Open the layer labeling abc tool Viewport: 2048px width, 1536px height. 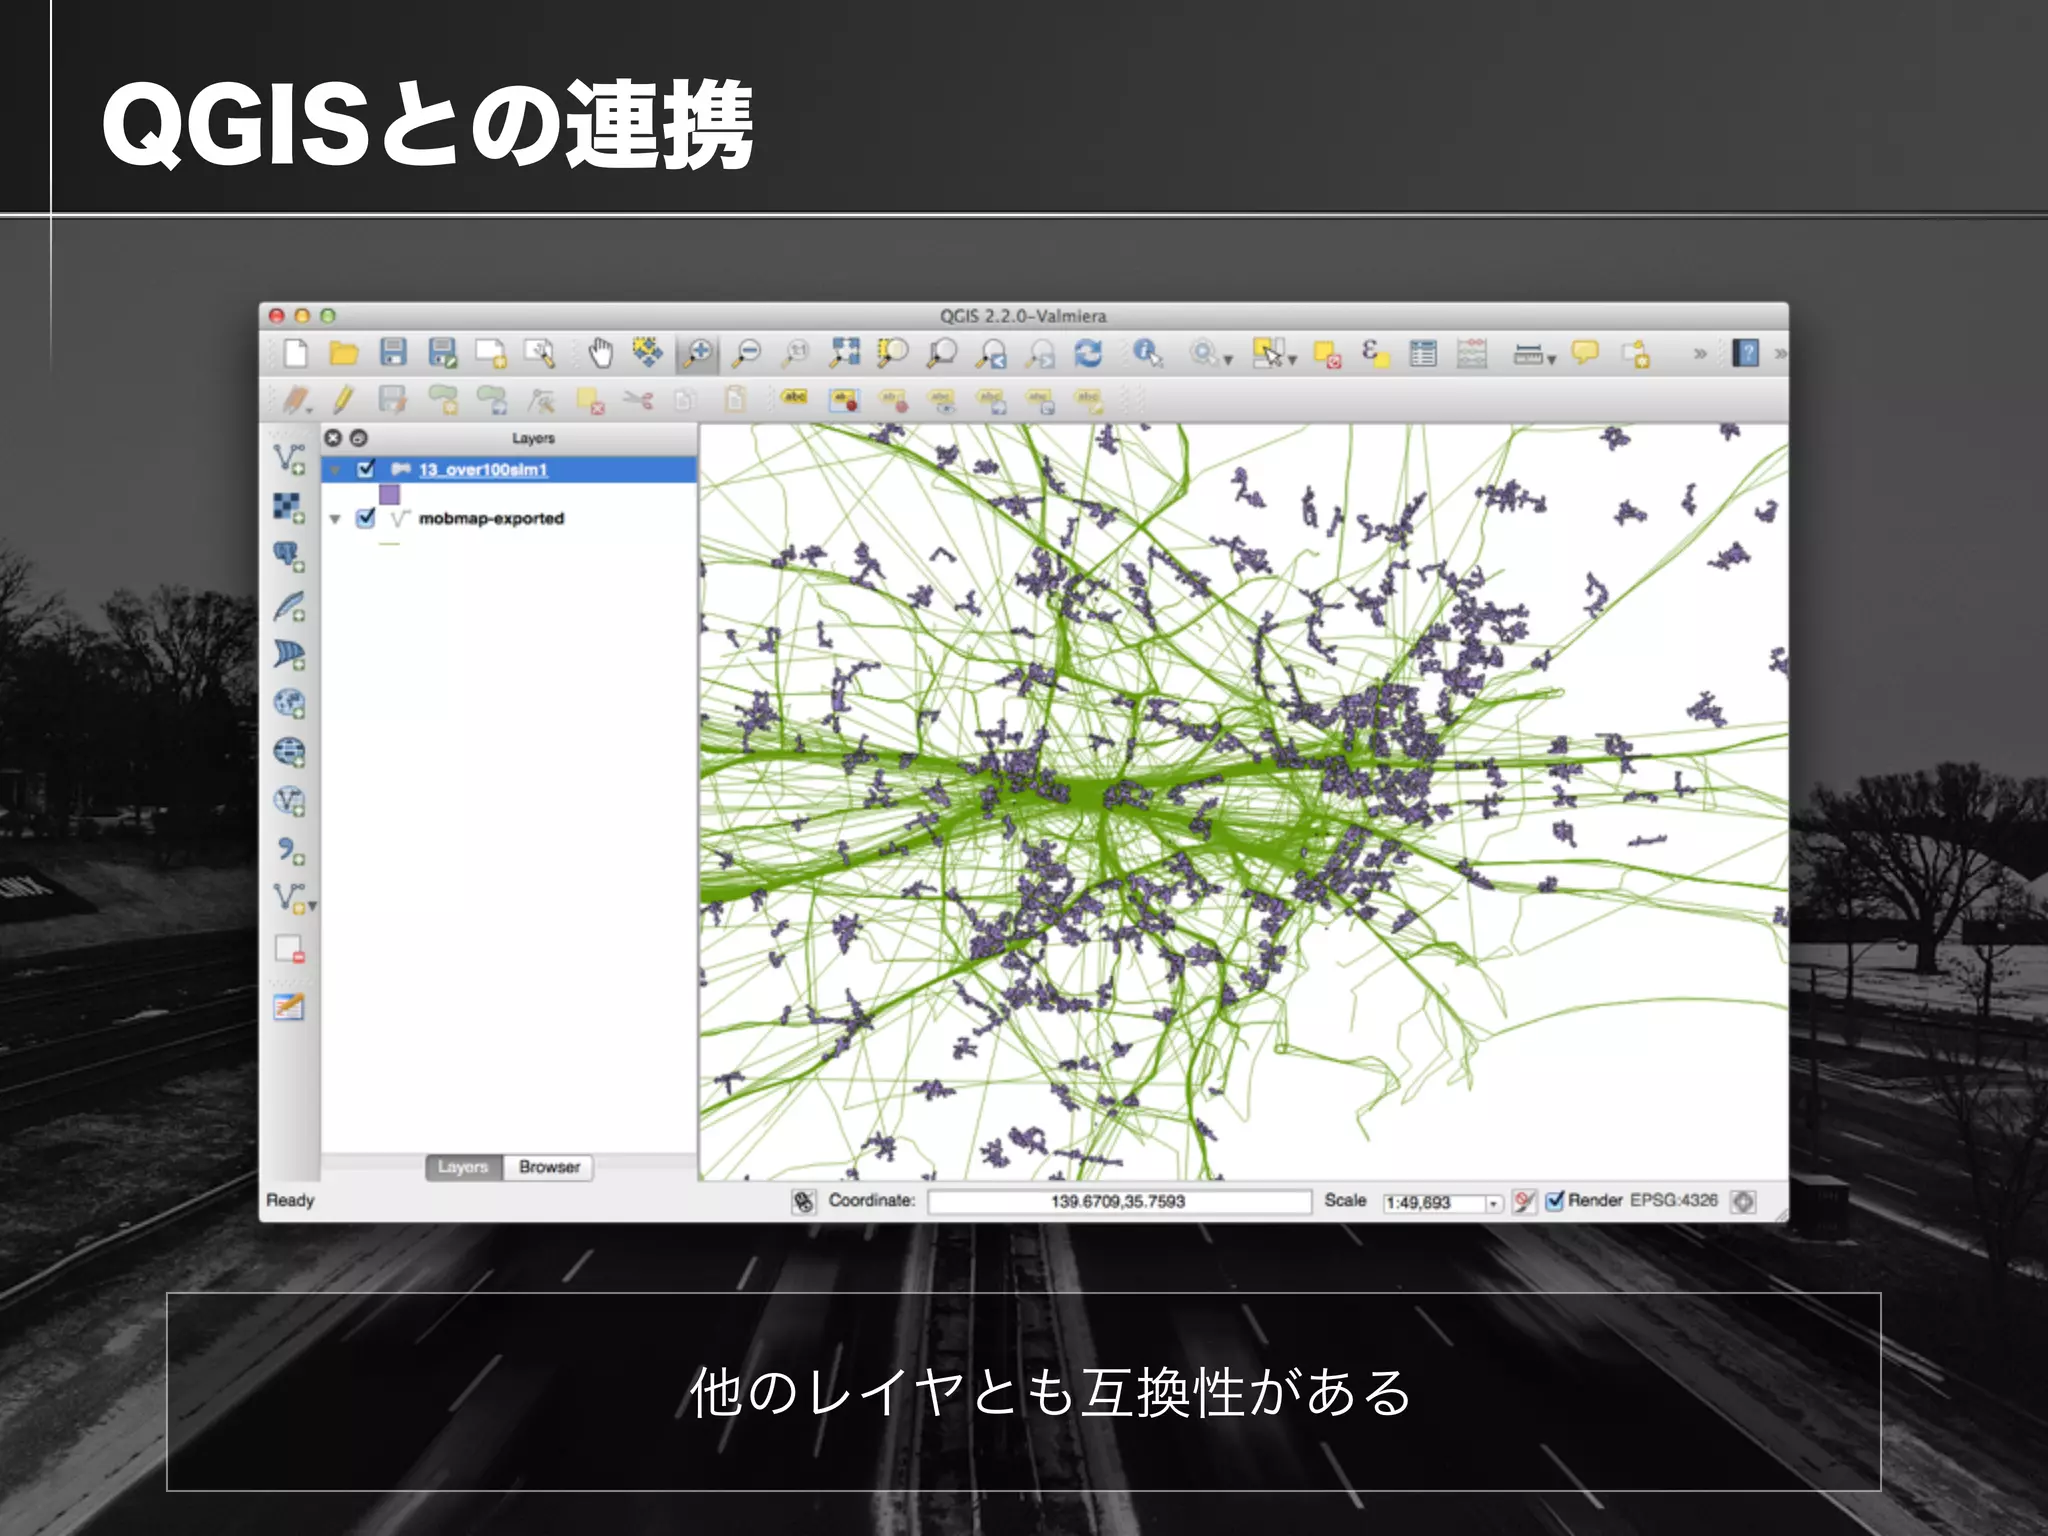tap(795, 399)
